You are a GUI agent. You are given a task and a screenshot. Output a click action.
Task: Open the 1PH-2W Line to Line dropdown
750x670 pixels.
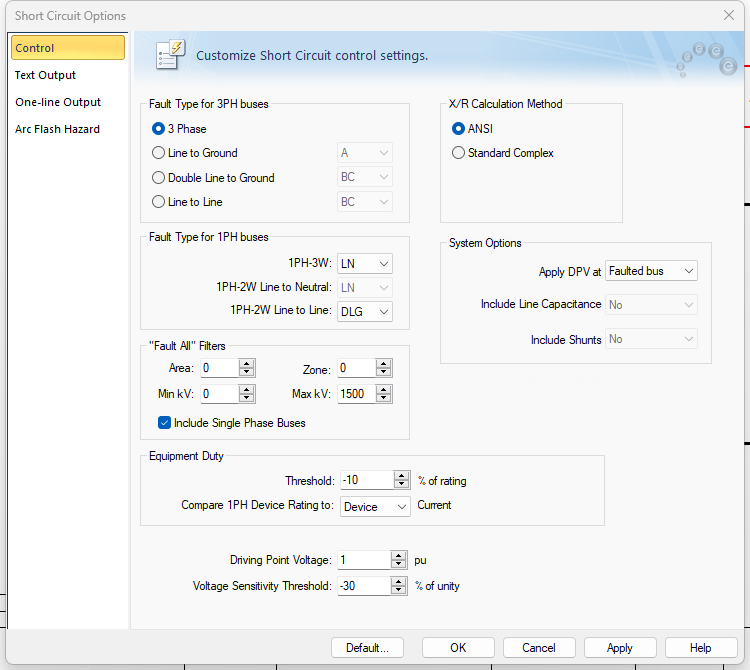tap(365, 311)
